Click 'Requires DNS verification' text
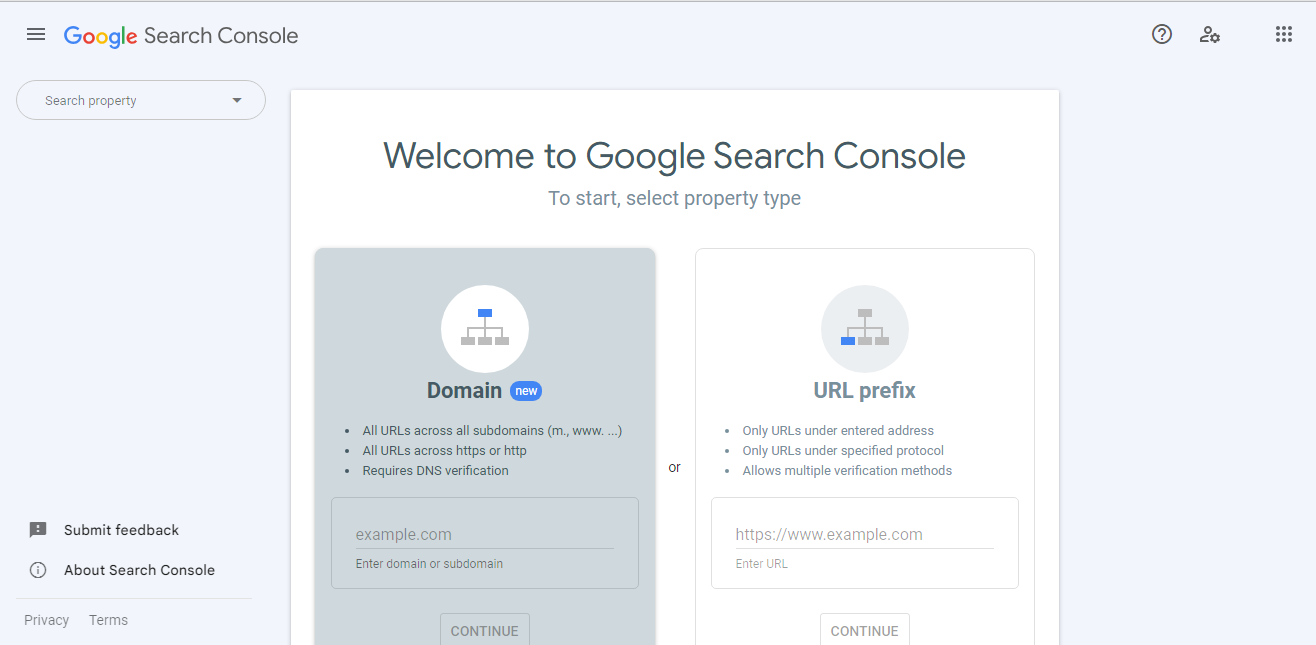The image size is (1316, 645). [x=436, y=471]
